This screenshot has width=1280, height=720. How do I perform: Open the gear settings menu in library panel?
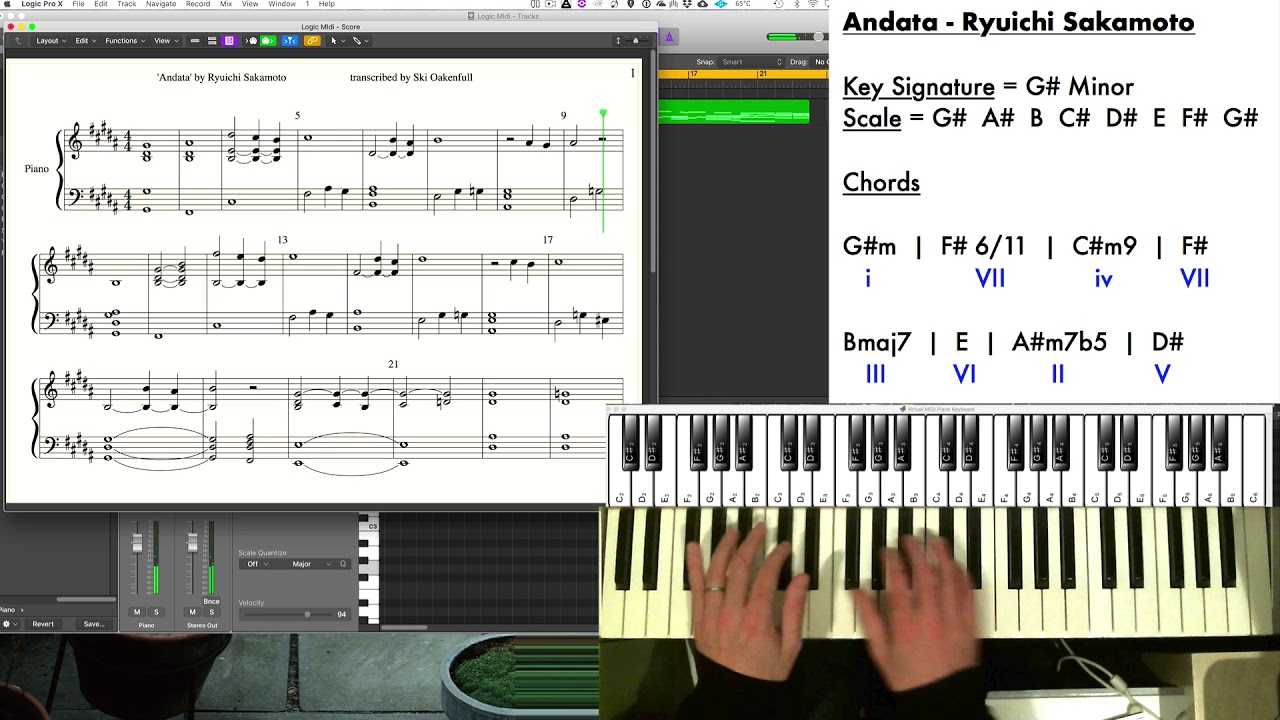[x=9, y=624]
